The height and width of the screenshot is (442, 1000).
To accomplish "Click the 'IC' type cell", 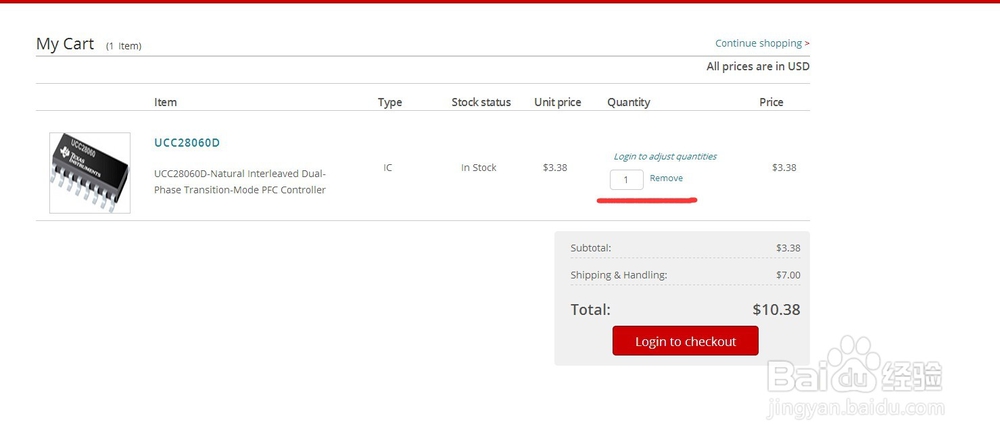I will pos(388,168).
